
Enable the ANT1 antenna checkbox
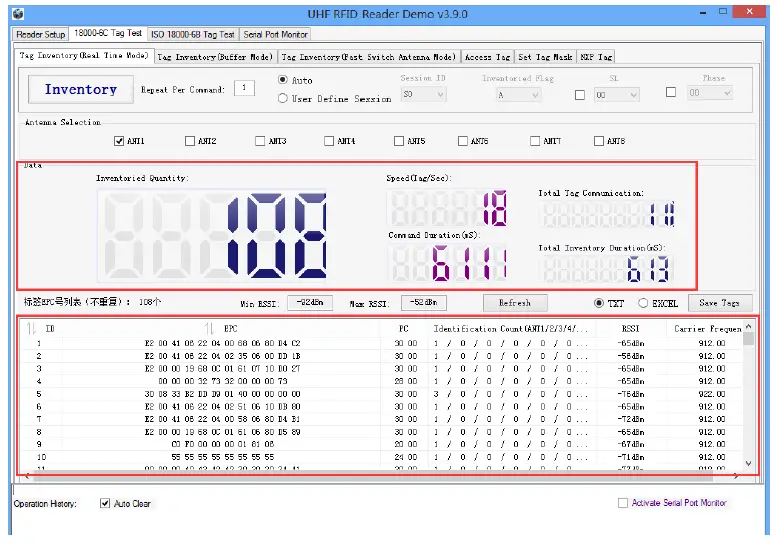(119, 141)
